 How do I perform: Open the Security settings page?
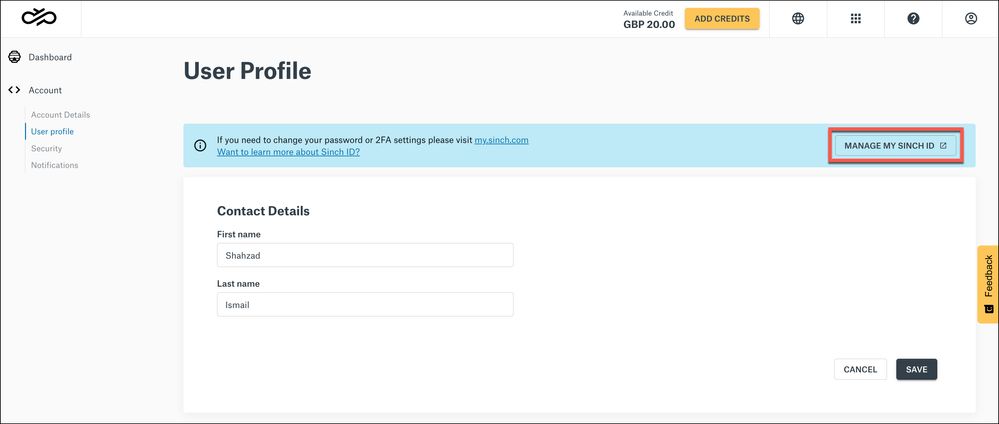point(46,148)
